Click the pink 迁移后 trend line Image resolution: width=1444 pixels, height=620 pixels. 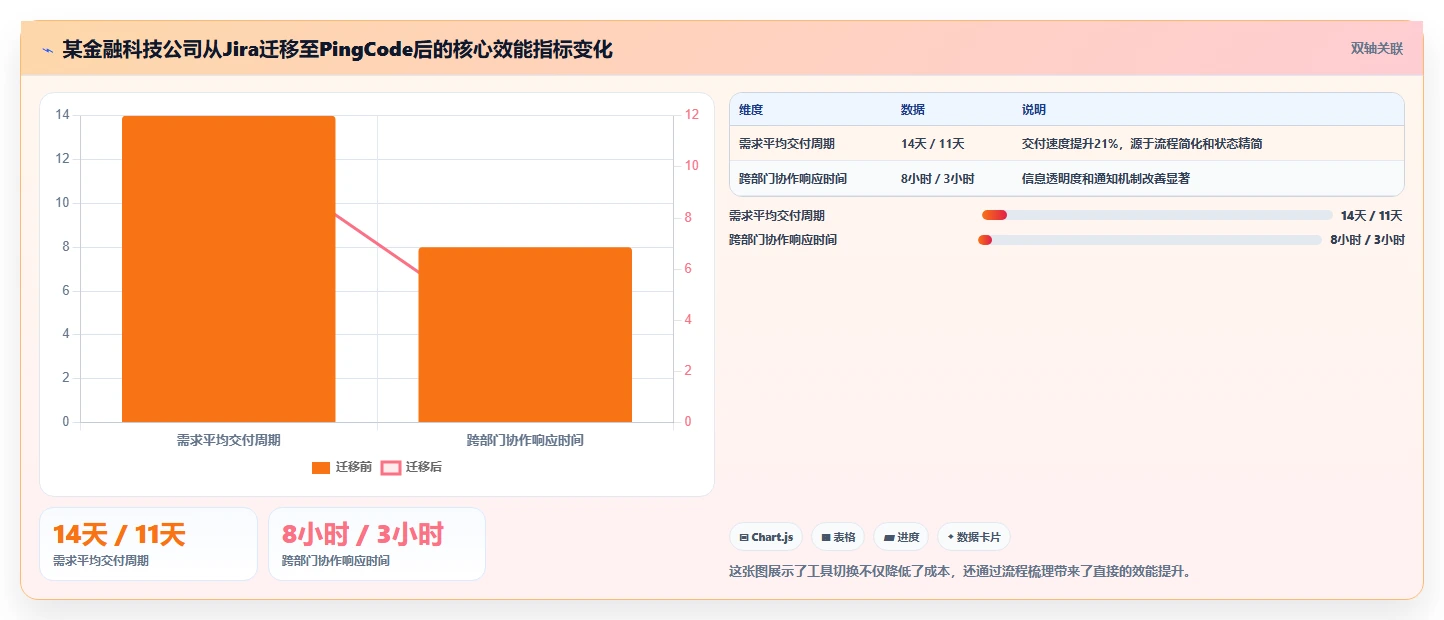377,243
